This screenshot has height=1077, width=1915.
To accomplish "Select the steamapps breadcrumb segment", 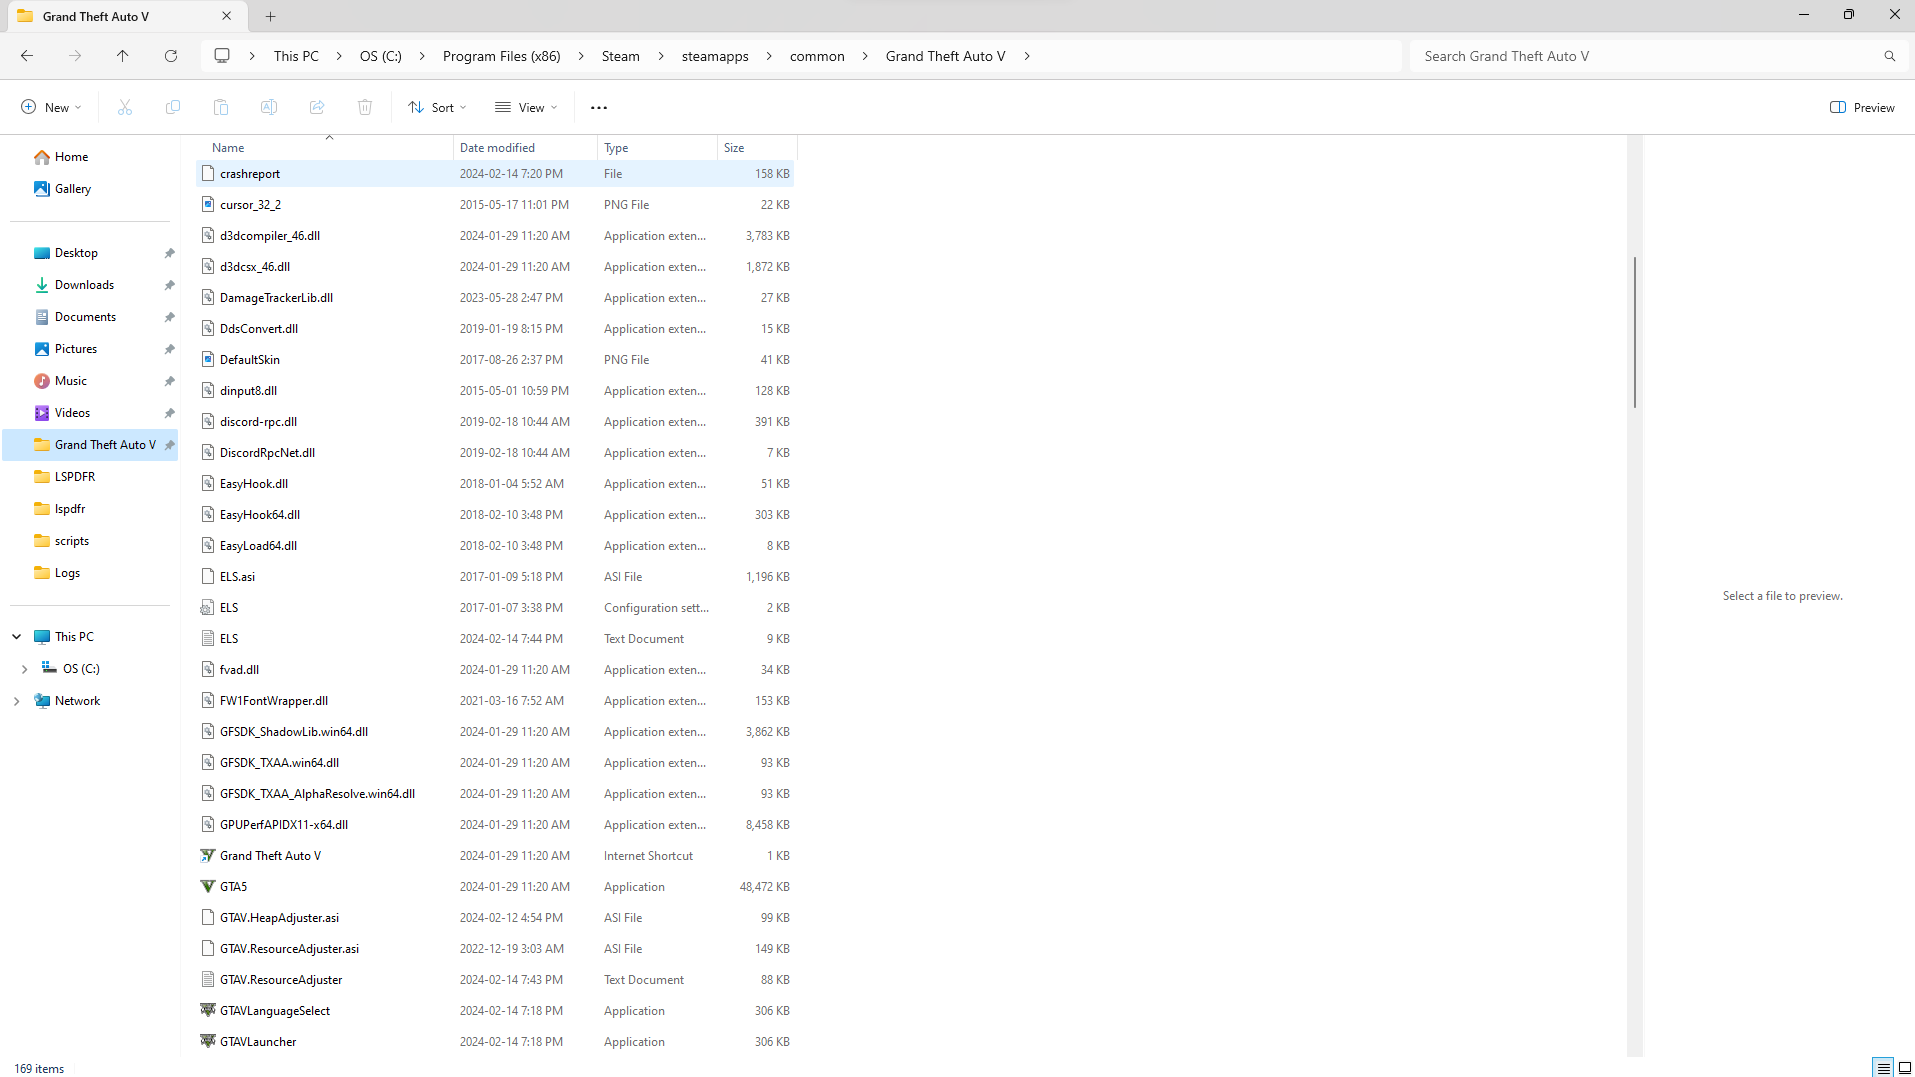I will [714, 56].
